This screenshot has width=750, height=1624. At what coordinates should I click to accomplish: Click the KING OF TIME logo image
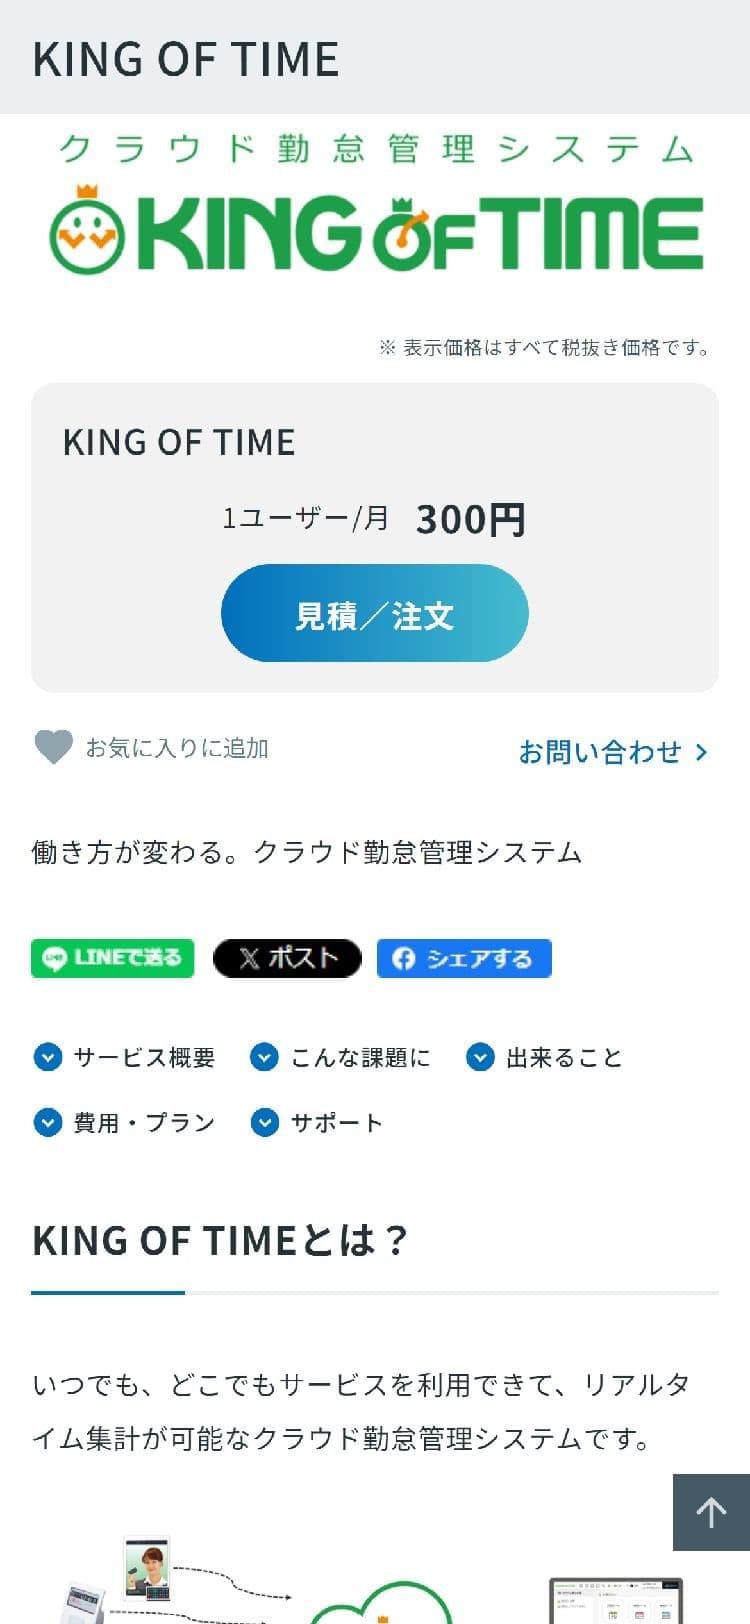coord(375,206)
